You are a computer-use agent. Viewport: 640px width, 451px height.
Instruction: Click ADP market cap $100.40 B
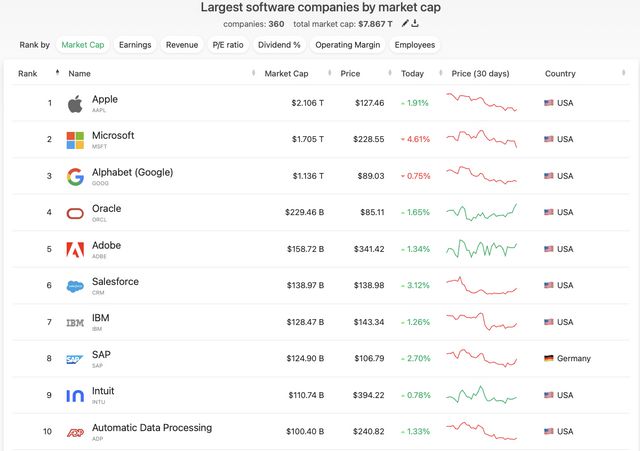tap(305, 431)
